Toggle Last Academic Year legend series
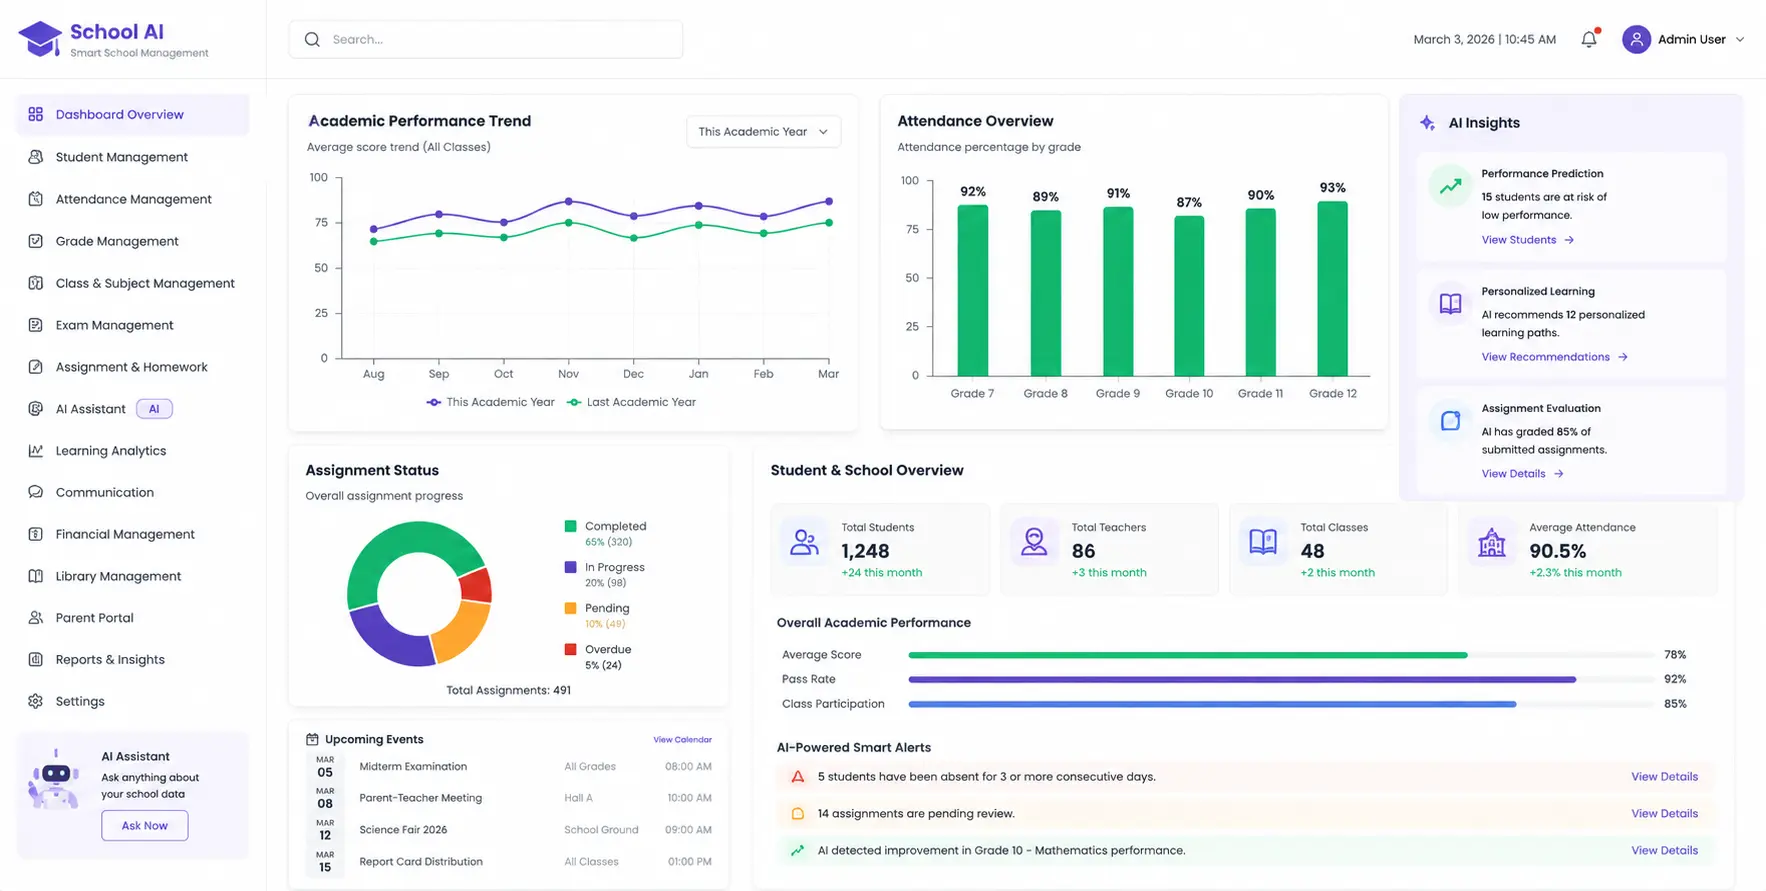Viewport: 1766px width, 891px height. tap(631, 402)
